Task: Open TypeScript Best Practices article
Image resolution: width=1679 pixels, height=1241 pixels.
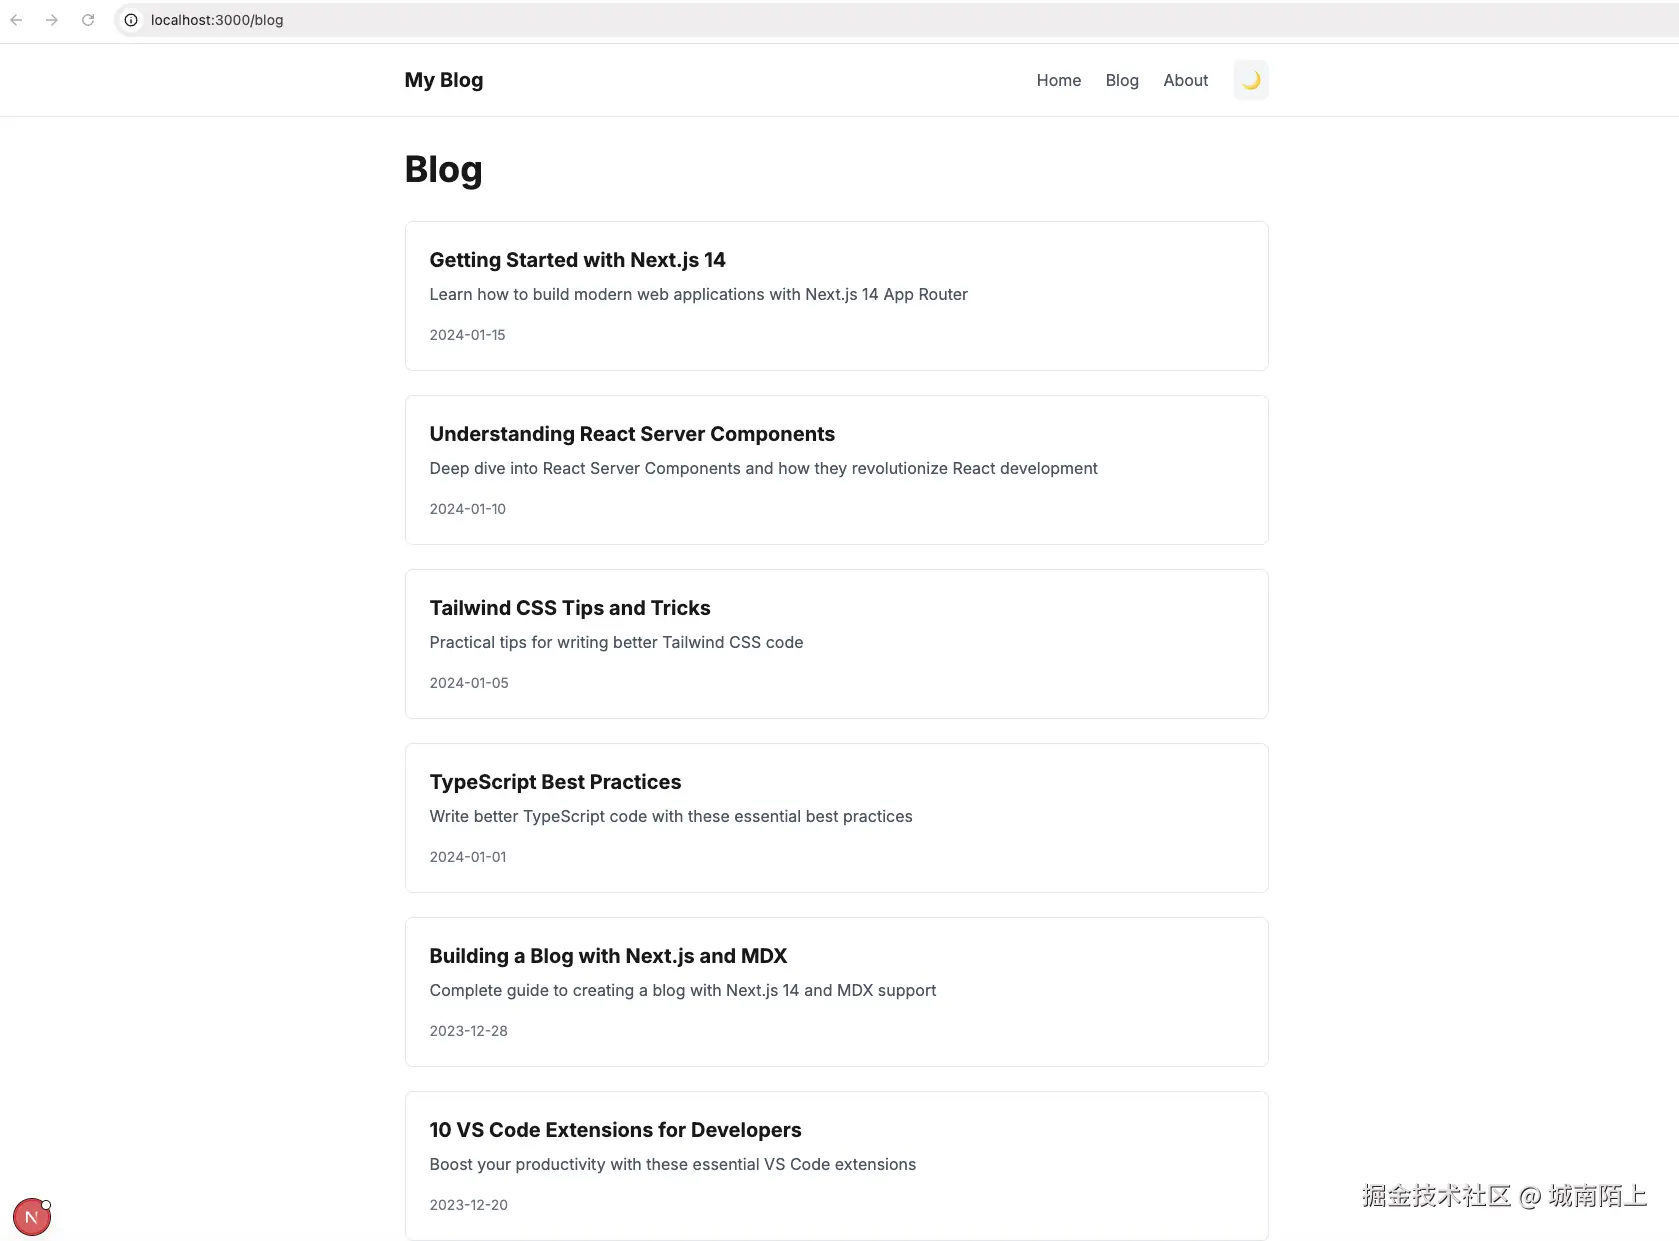Action: tap(555, 783)
